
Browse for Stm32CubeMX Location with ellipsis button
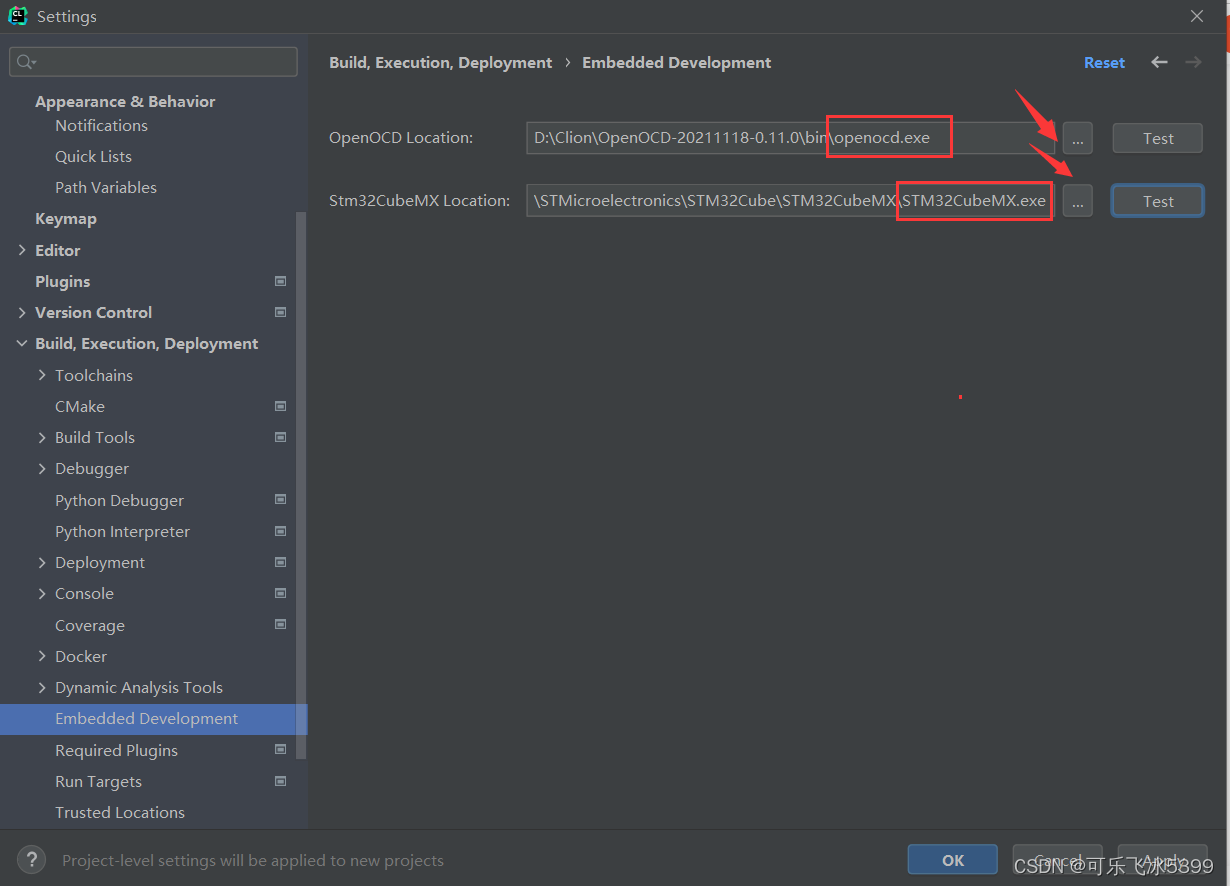point(1077,201)
